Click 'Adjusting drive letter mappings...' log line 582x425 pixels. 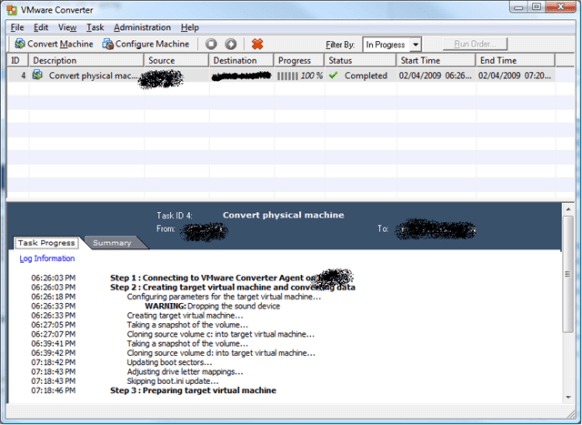click(x=185, y=372)
